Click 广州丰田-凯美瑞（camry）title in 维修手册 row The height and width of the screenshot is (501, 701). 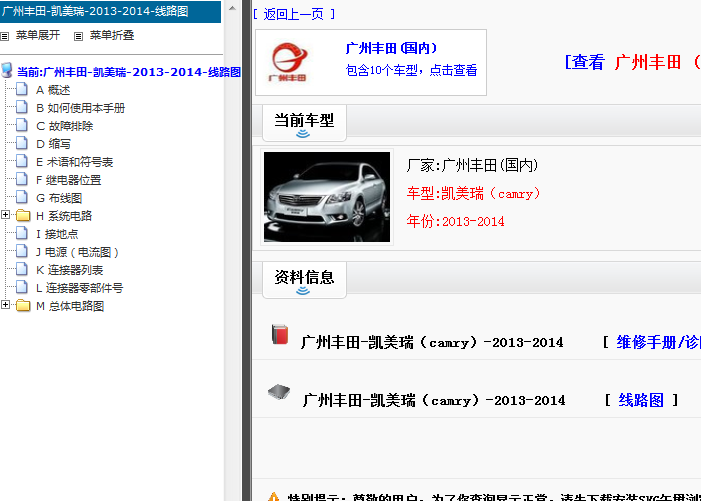tap(432, 342)
